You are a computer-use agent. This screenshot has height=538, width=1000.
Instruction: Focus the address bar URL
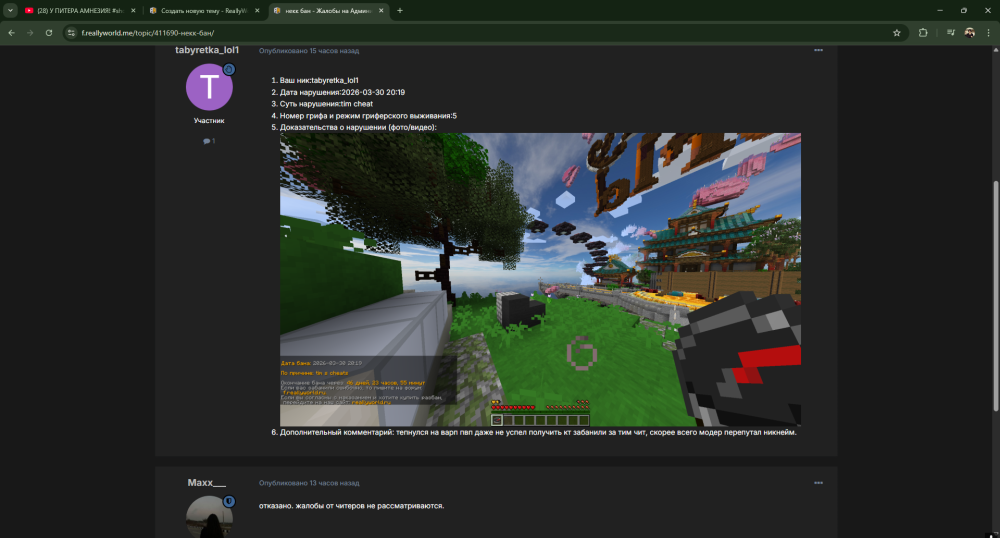(x=148, y=33)
